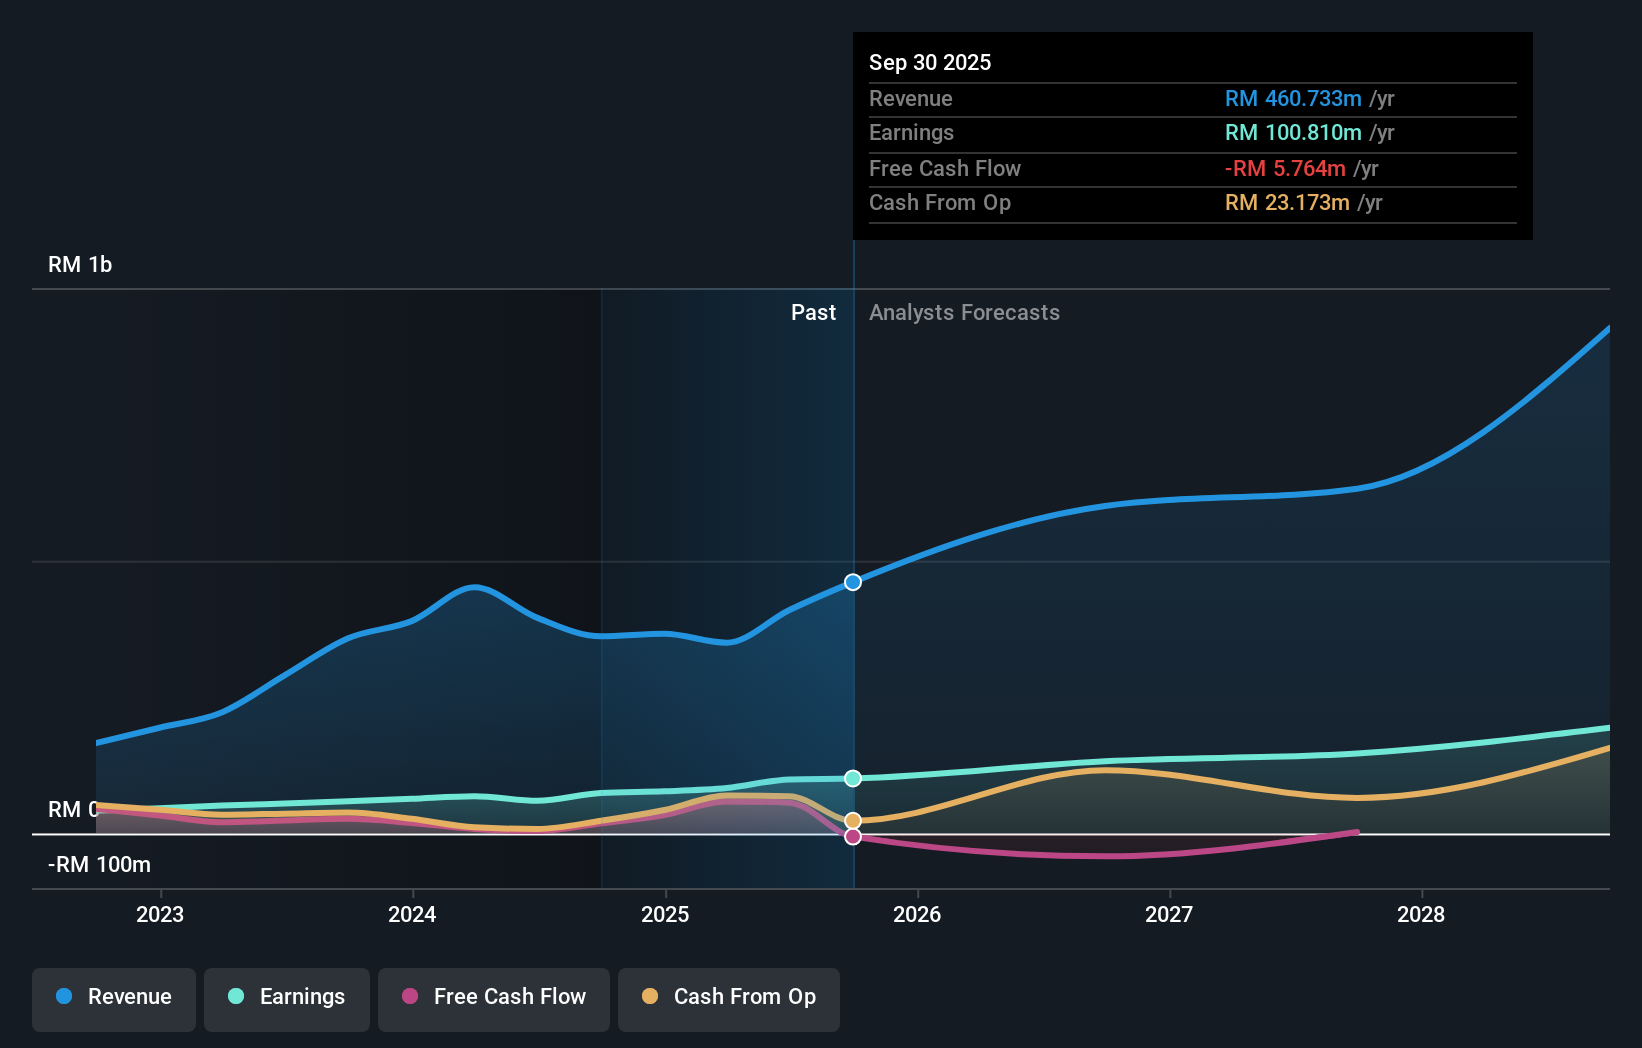Viewport: 1642px width, 1048px height.
Task: Click the orange Cash From Op legend dot
Action: (651, 997)
